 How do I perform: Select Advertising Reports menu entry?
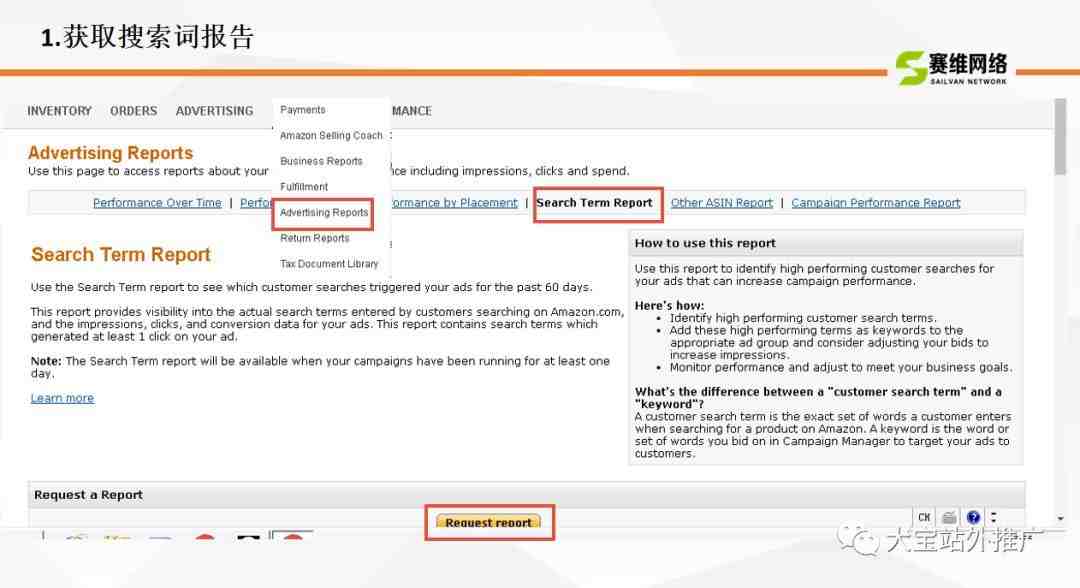324,213
